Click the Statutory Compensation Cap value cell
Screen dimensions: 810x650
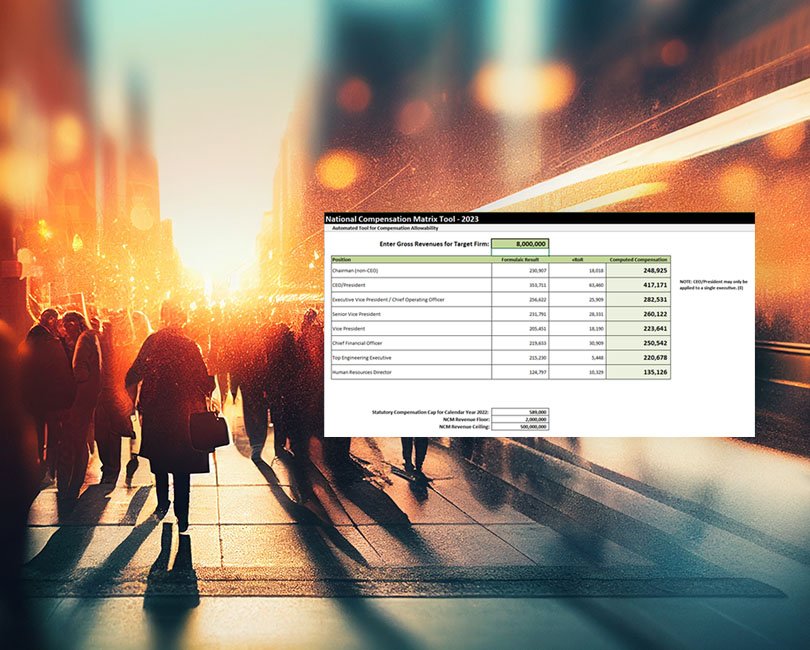[x=520, y=412]
